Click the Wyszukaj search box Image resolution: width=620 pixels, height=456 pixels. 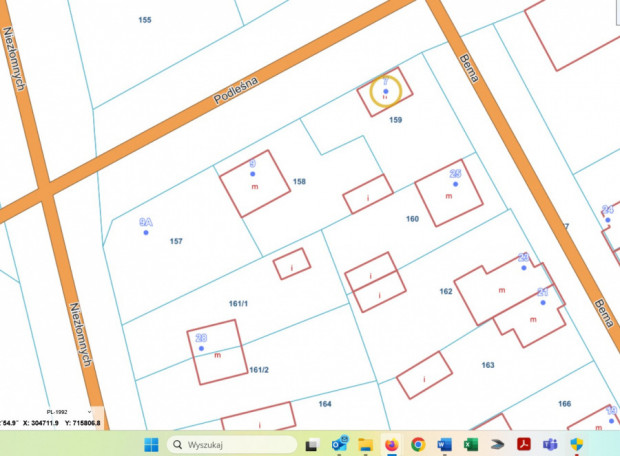click(x=232, y=444)
